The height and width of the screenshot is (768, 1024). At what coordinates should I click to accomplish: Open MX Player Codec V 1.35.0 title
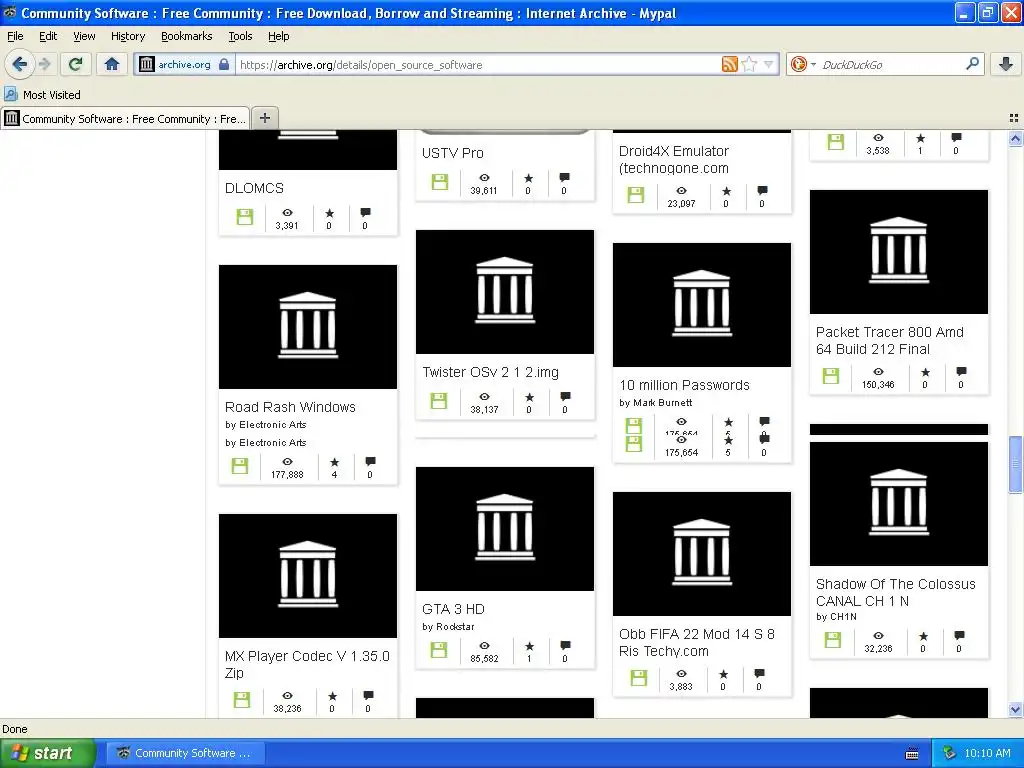(x=307, y=664)
